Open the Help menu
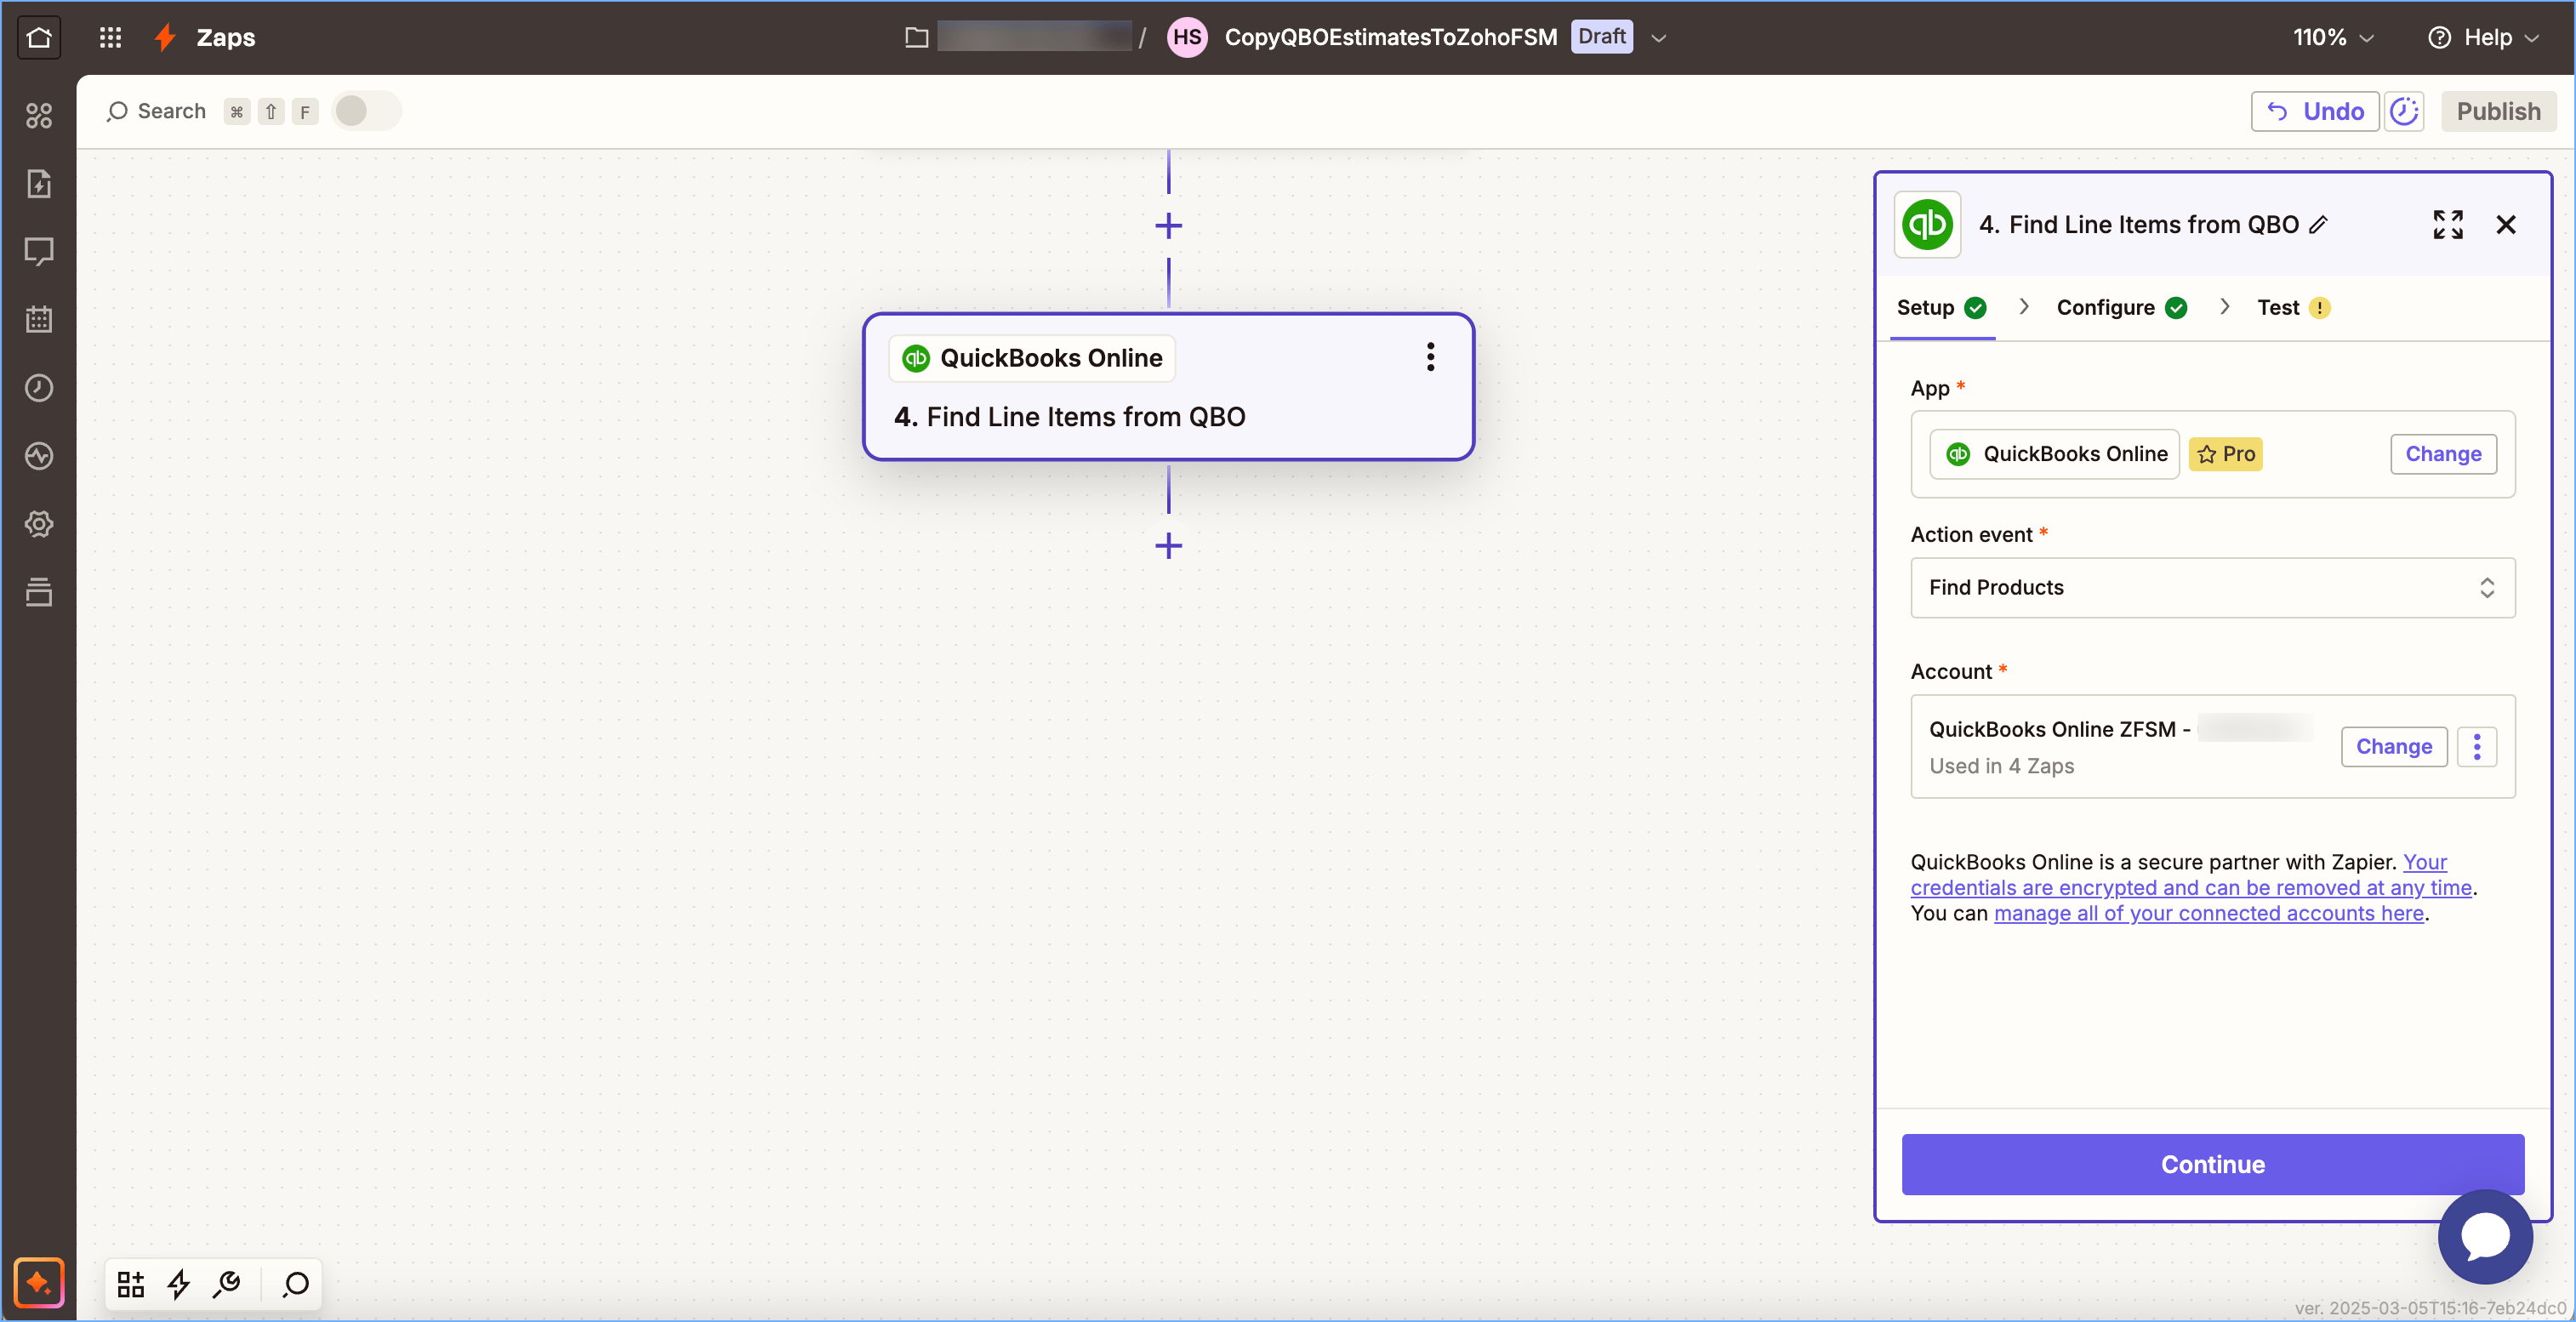Image resolution: width=2576 pixels, height=1322 pixels. pos(2484,38)
